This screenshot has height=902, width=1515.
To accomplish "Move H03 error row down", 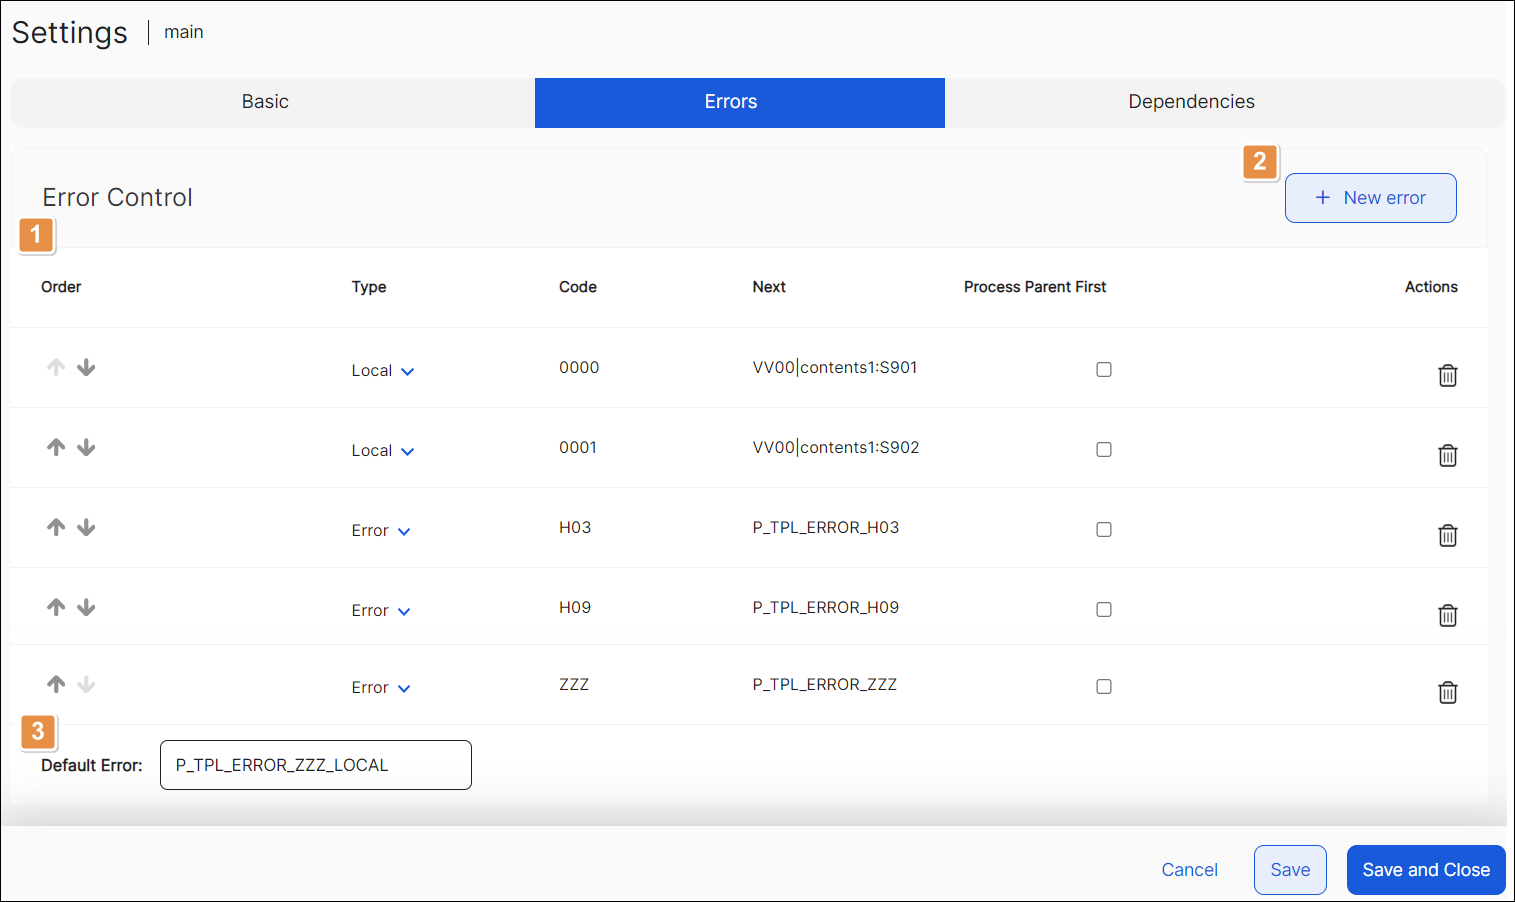I will point(87,527).
